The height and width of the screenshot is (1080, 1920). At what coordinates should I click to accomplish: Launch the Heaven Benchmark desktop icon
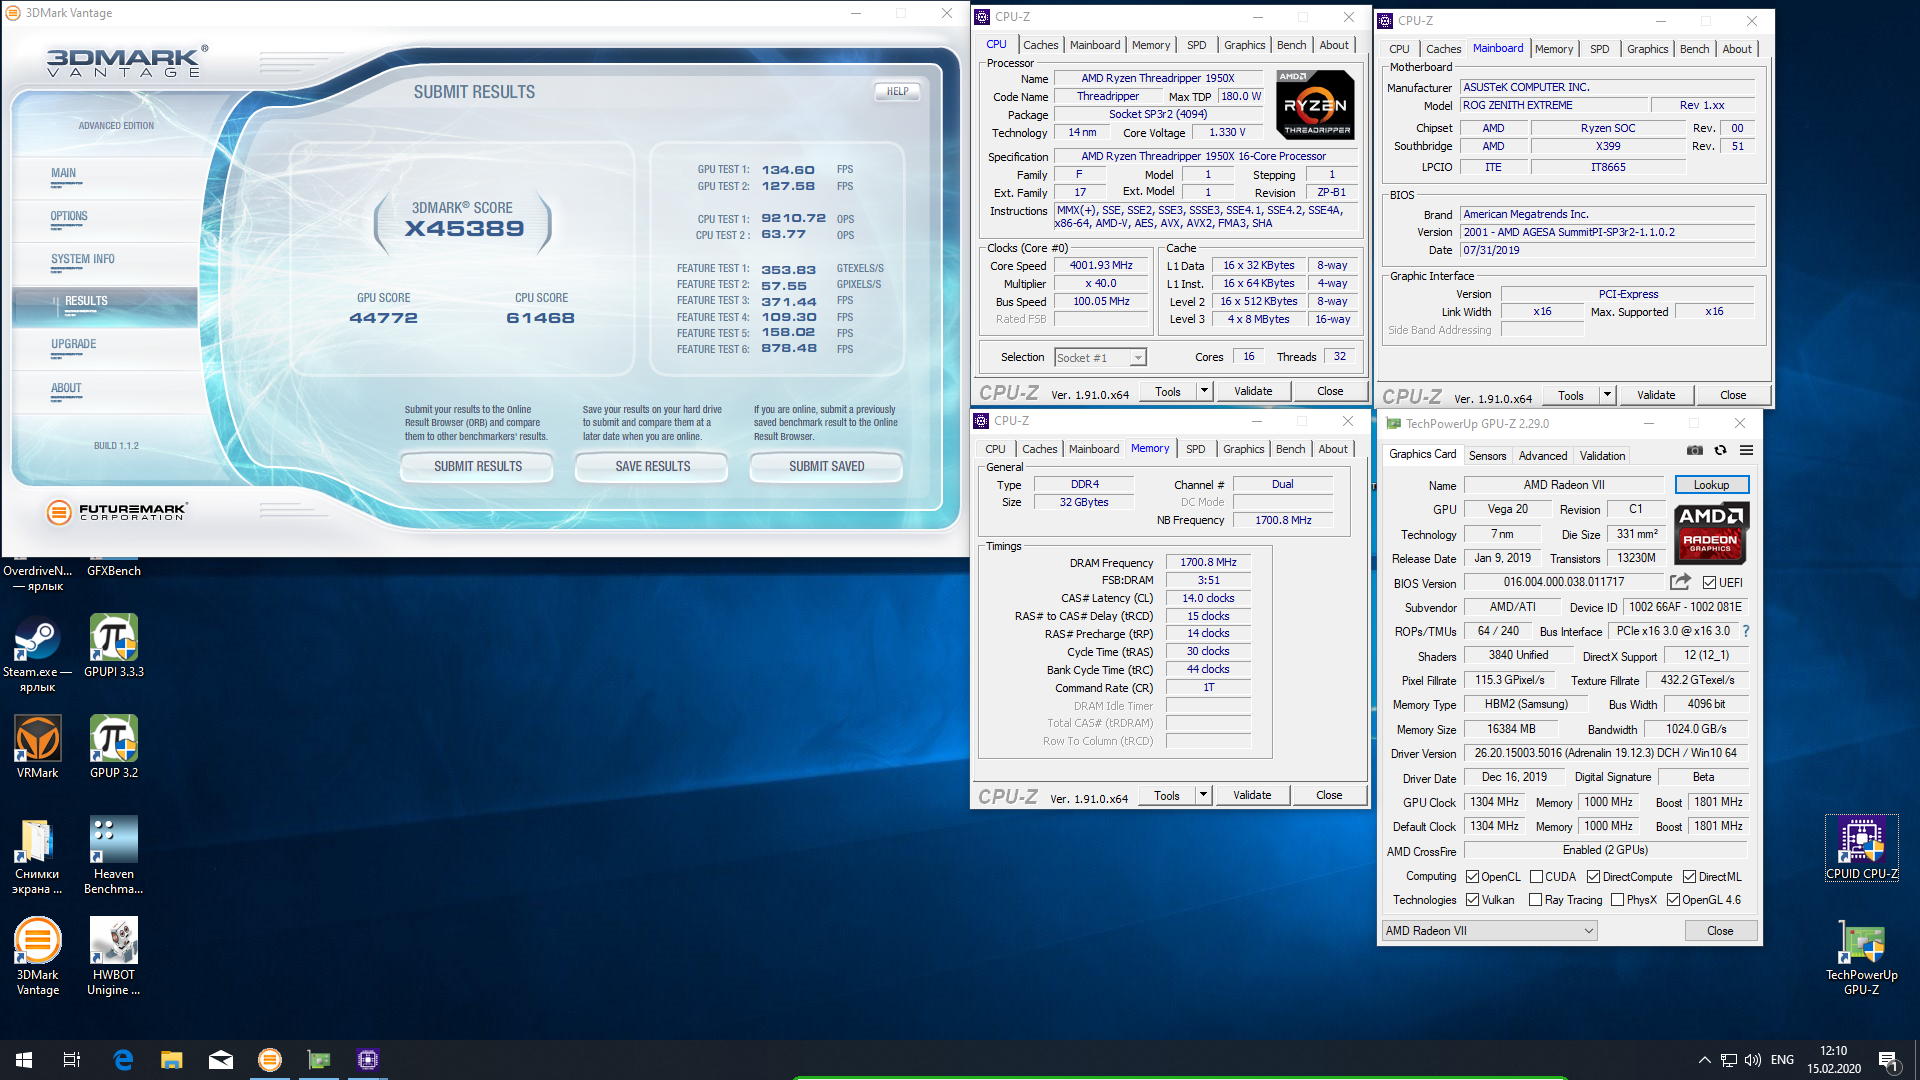(114, 854)
